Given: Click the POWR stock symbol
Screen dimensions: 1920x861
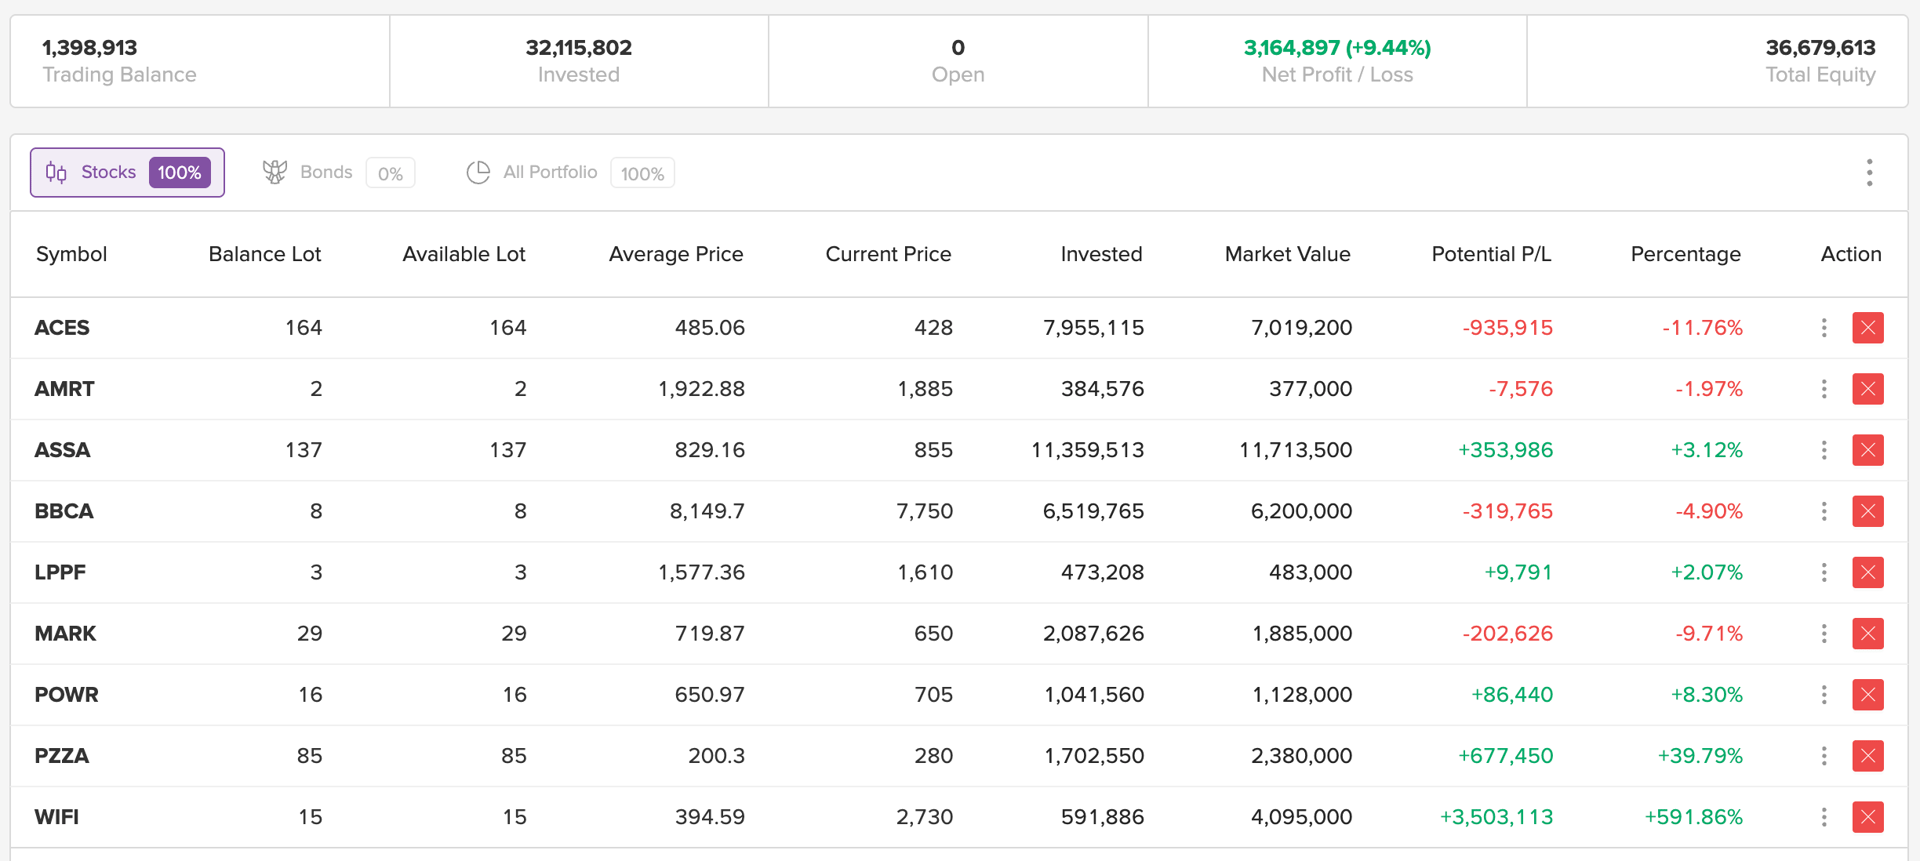Looking at the screenshot, I should point(67,694).
